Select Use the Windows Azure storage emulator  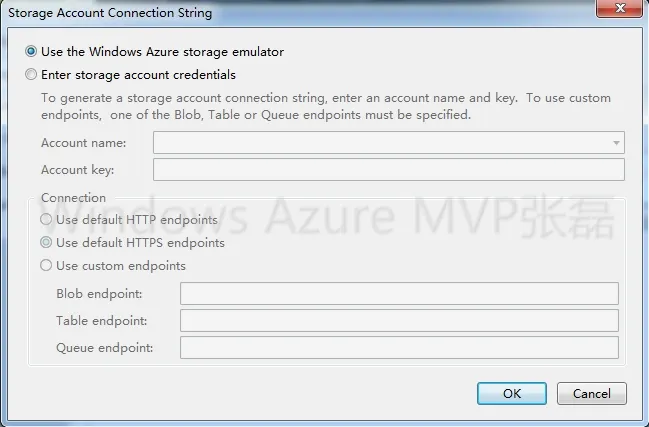[x=32, y=52]
